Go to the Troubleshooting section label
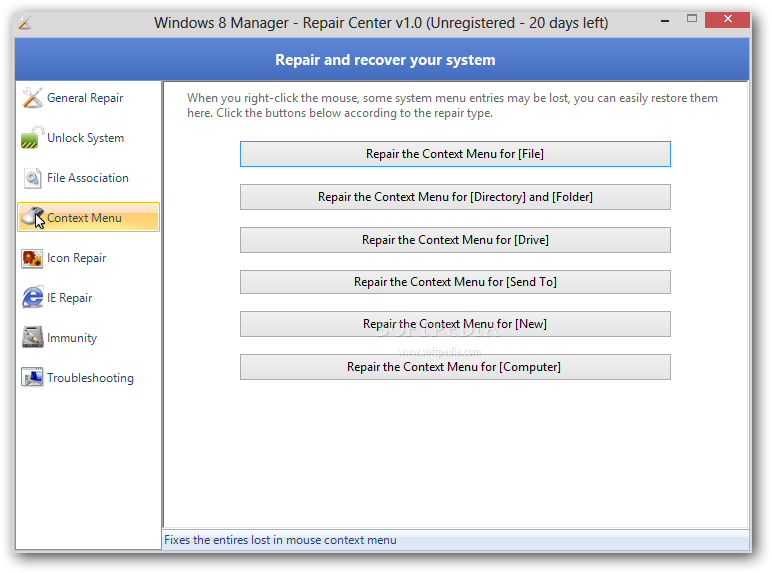Screen dimensions: 772x573 91,378
